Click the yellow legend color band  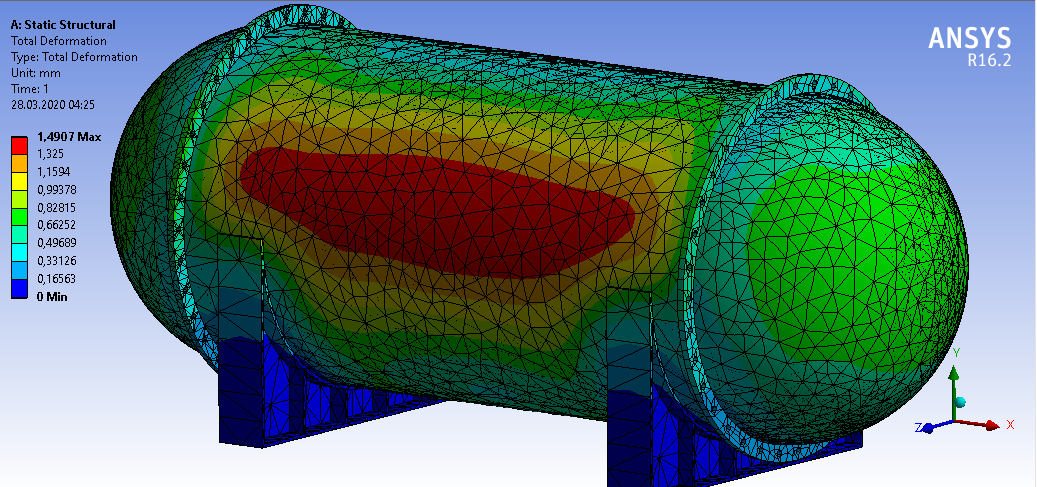tap(19, 181)
